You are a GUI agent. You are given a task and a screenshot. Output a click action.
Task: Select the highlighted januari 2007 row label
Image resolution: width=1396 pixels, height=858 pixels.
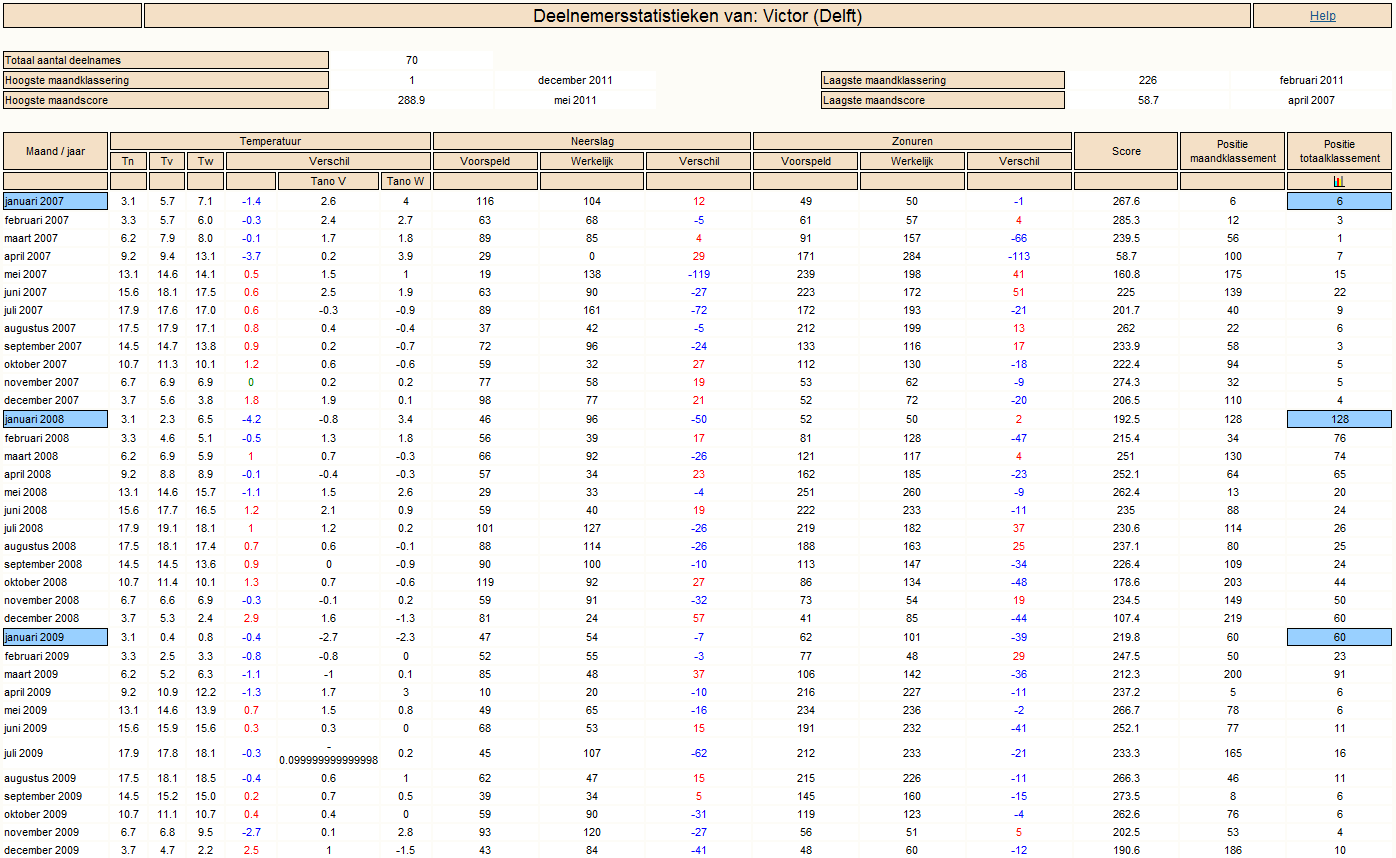(55, 201)
